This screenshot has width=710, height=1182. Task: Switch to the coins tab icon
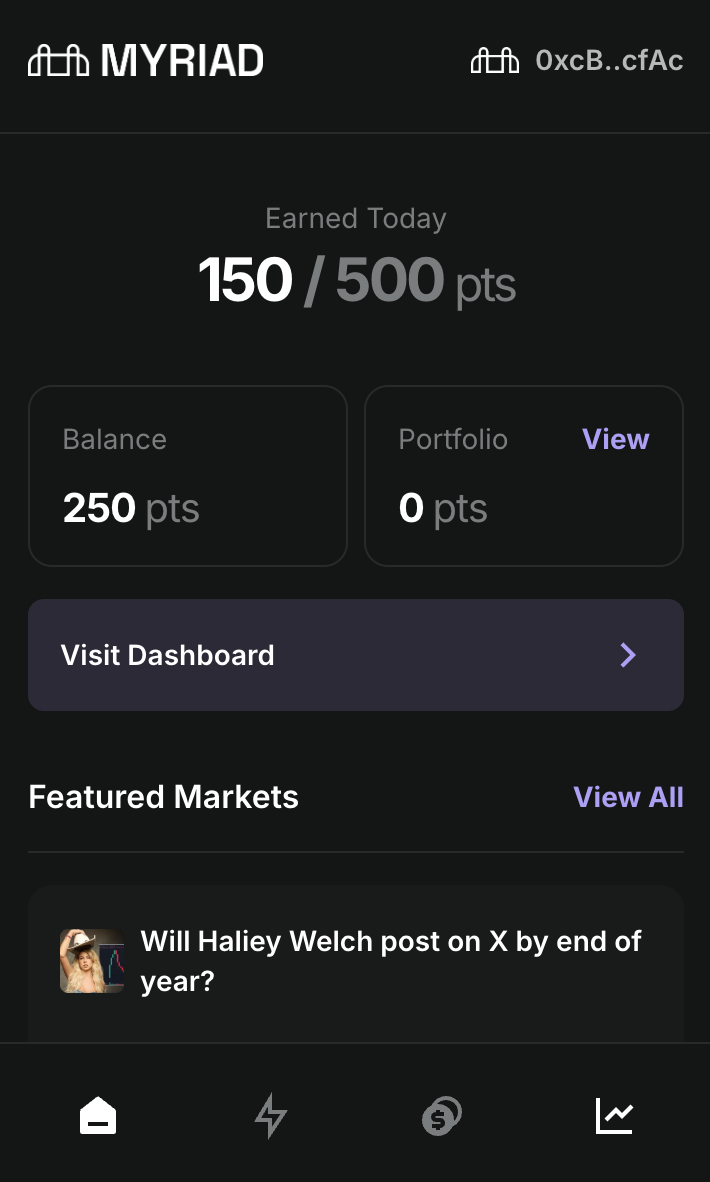[x=442, y=1115]
